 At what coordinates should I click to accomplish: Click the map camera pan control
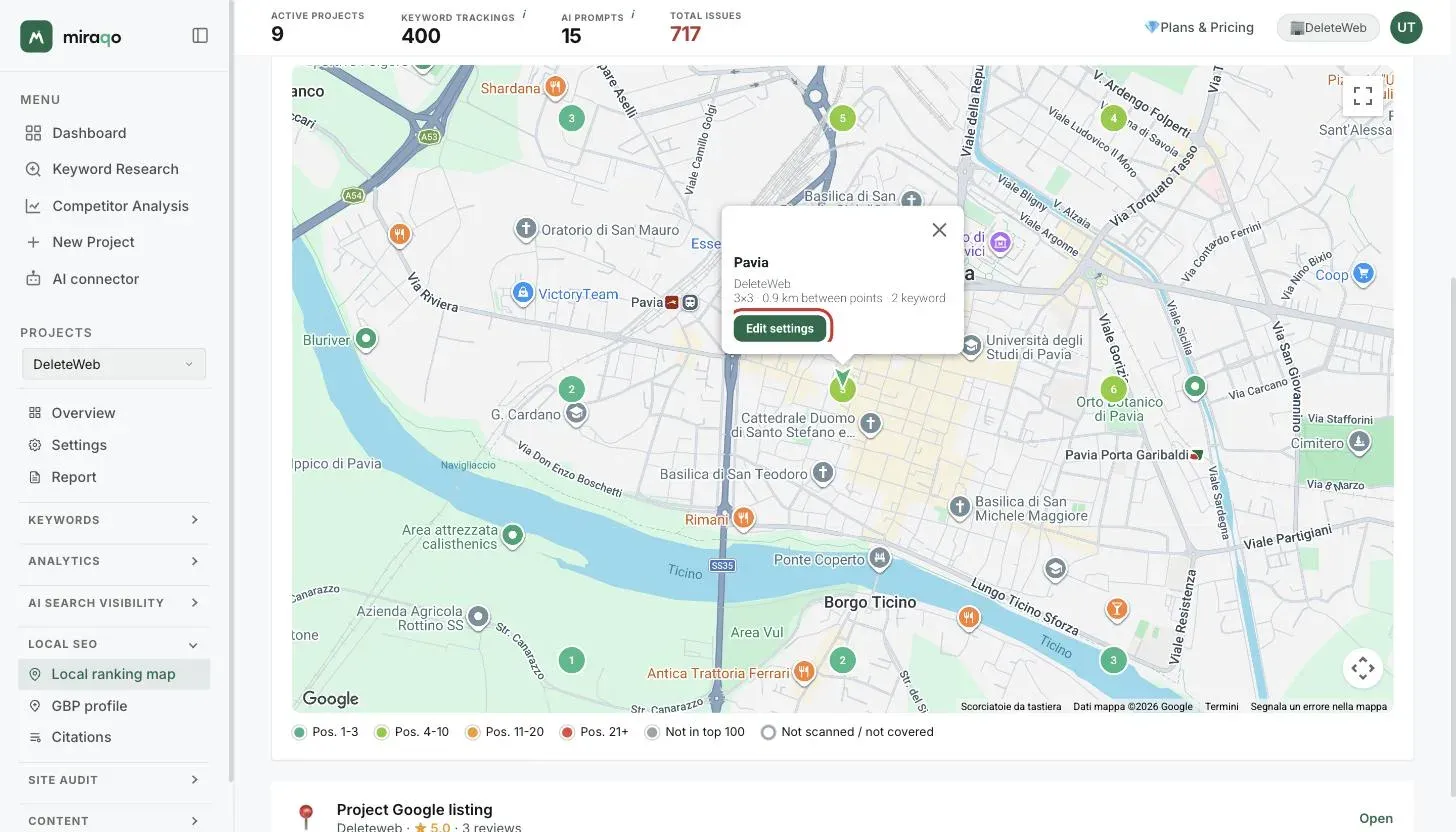point(1362,668)
